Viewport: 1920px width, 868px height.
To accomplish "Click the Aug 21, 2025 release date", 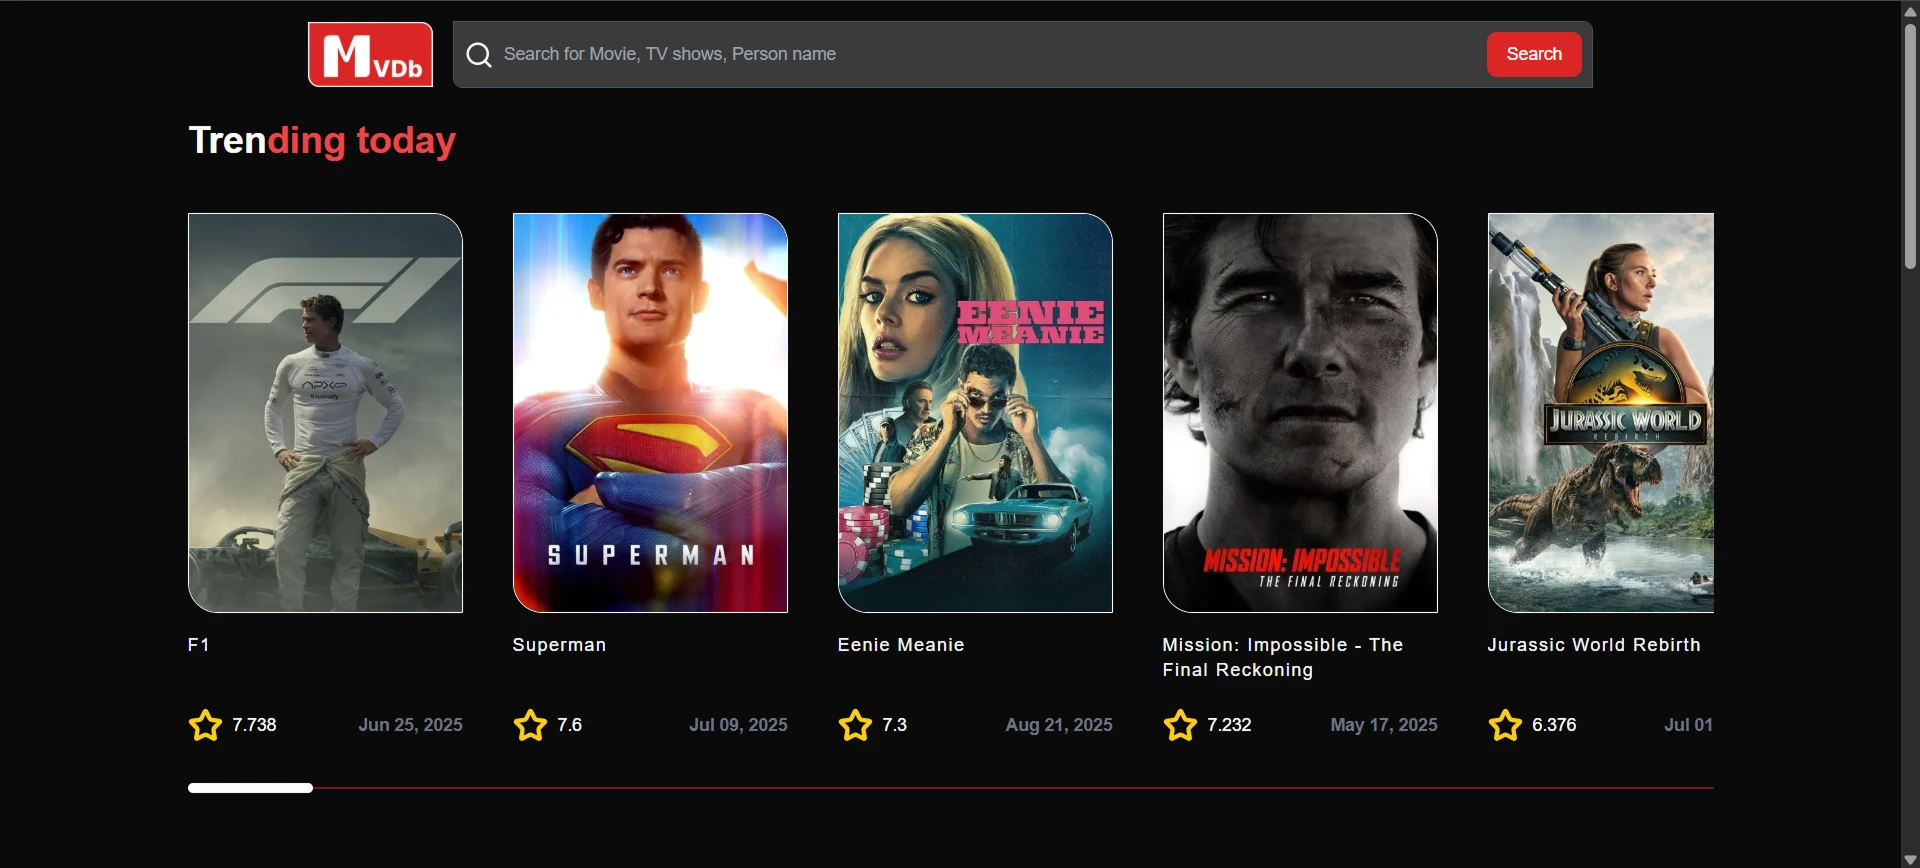I will [x=1059, y=725].
